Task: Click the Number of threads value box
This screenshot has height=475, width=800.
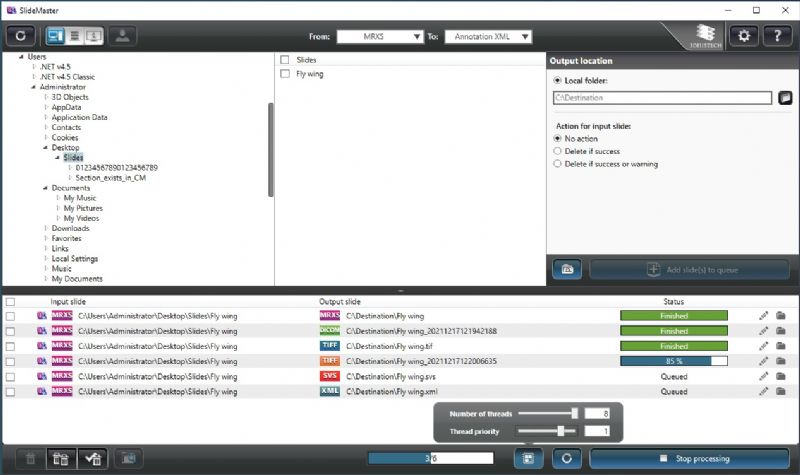Action: pyautogui.click(x=597, y=413)
